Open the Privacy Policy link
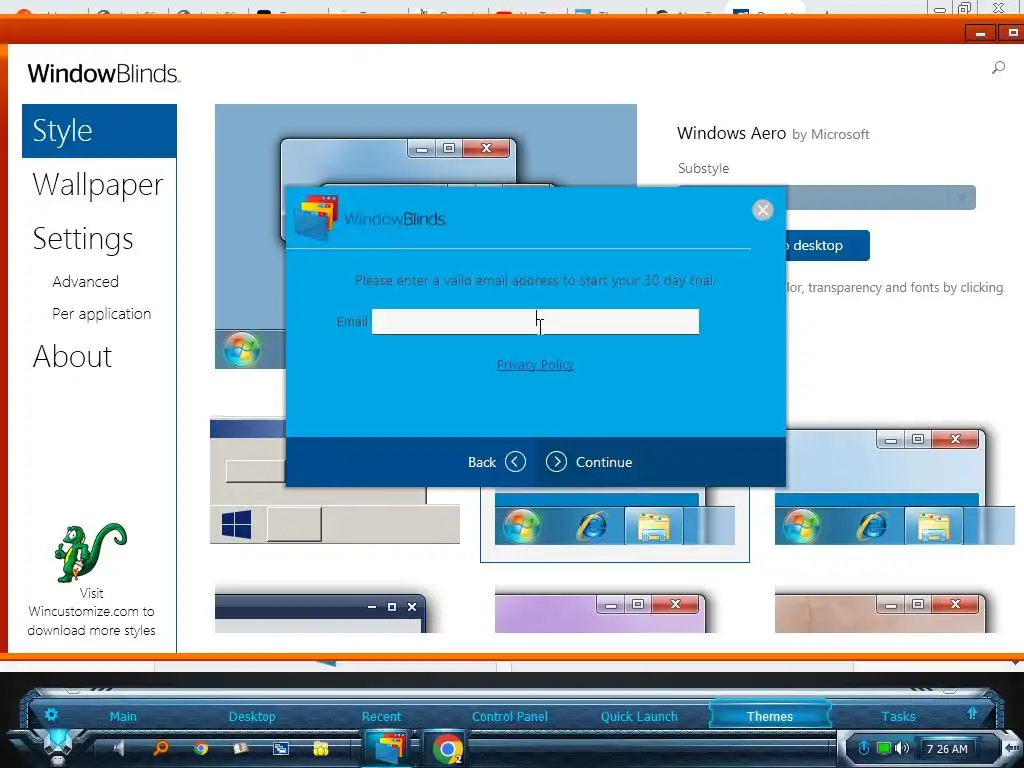Image resolution: width=1024 pixels, height=768 pixels. point(535,364)
